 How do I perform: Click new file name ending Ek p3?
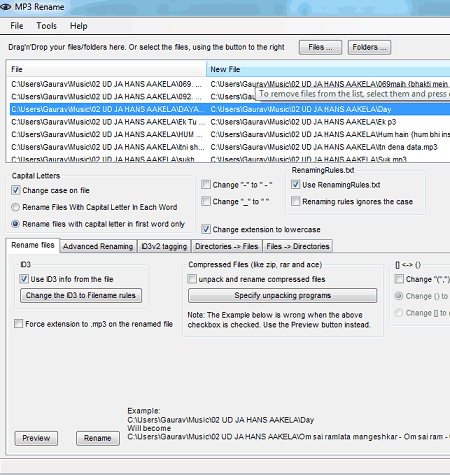[303, 122]
